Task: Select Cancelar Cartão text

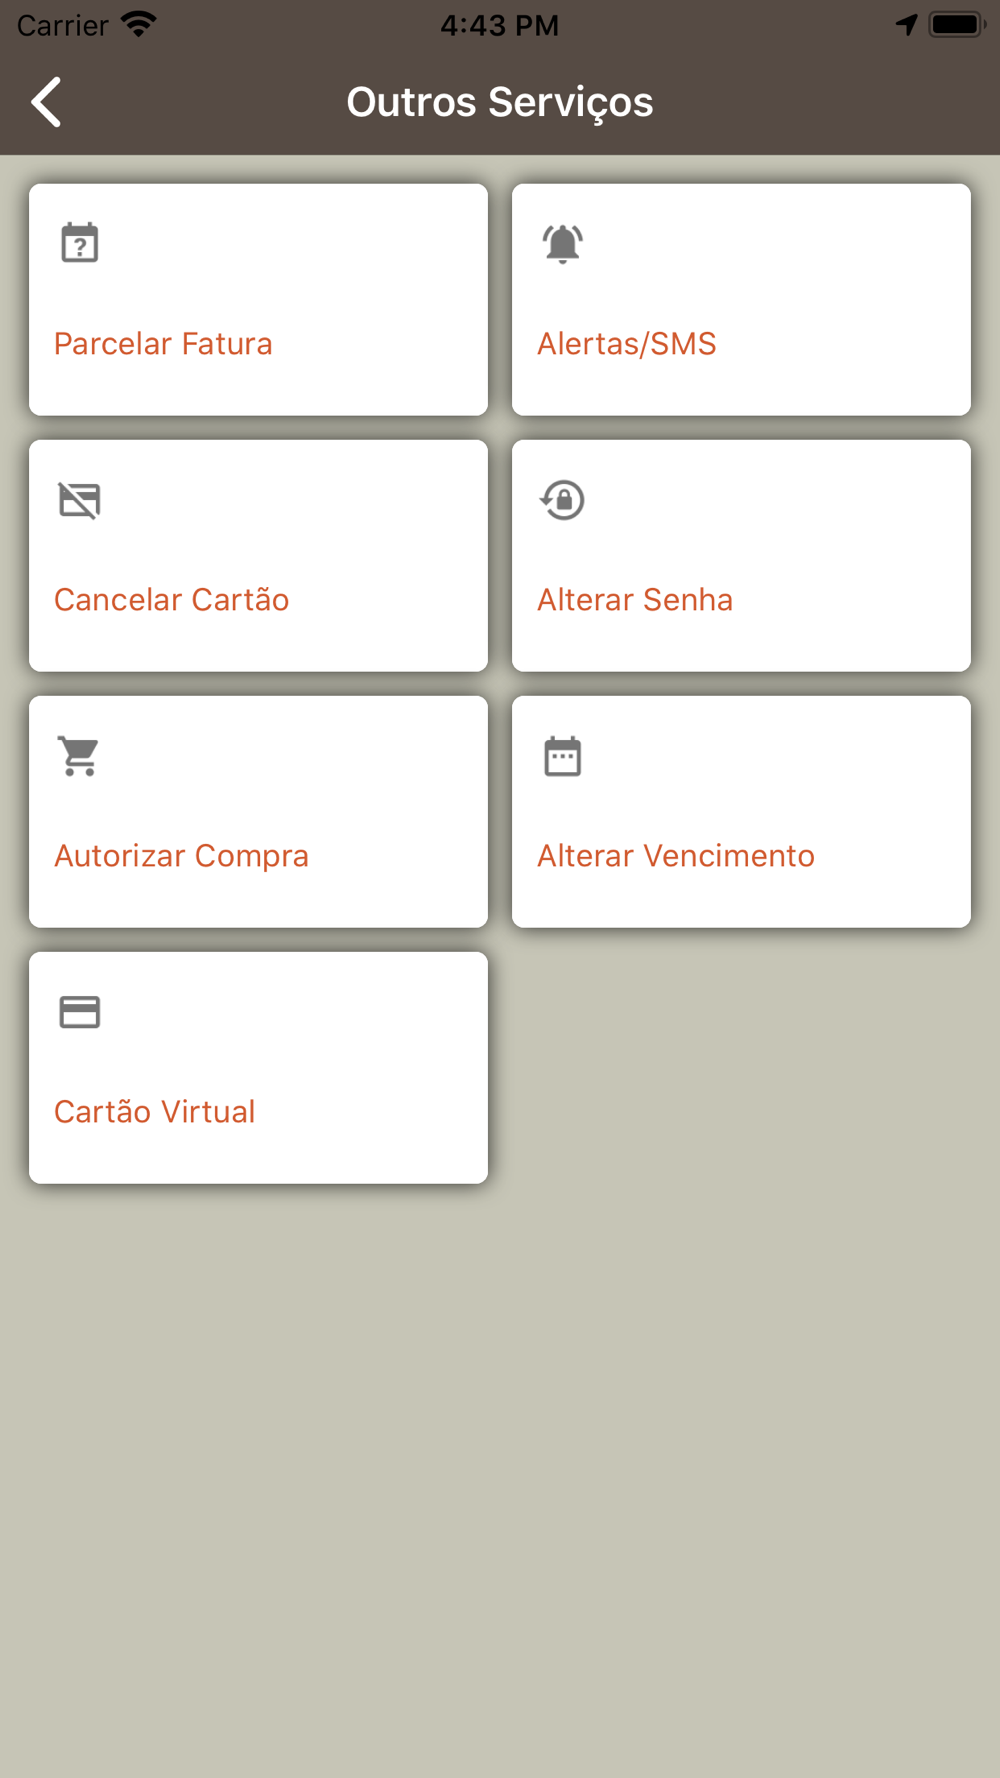Action: coord(172,600)
